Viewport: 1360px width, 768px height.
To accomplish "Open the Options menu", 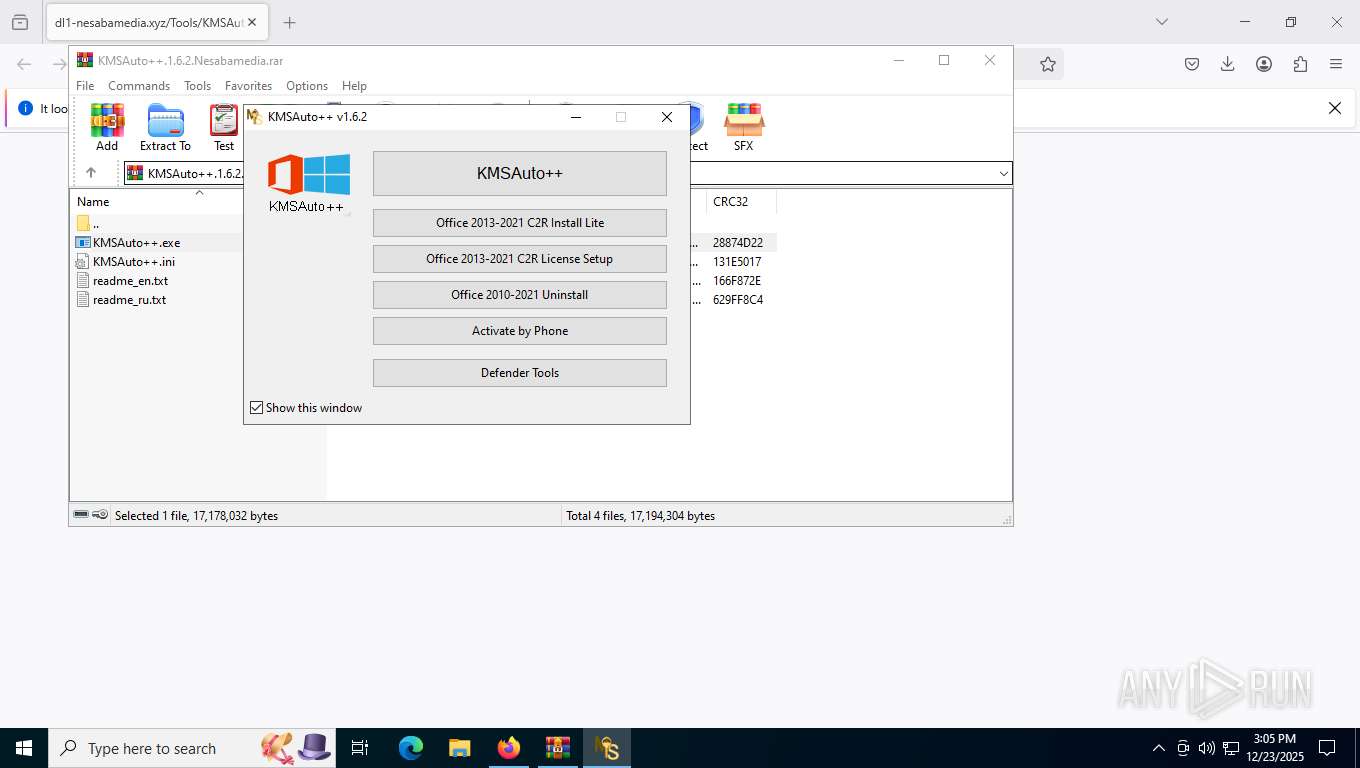I will coord(307,86).
